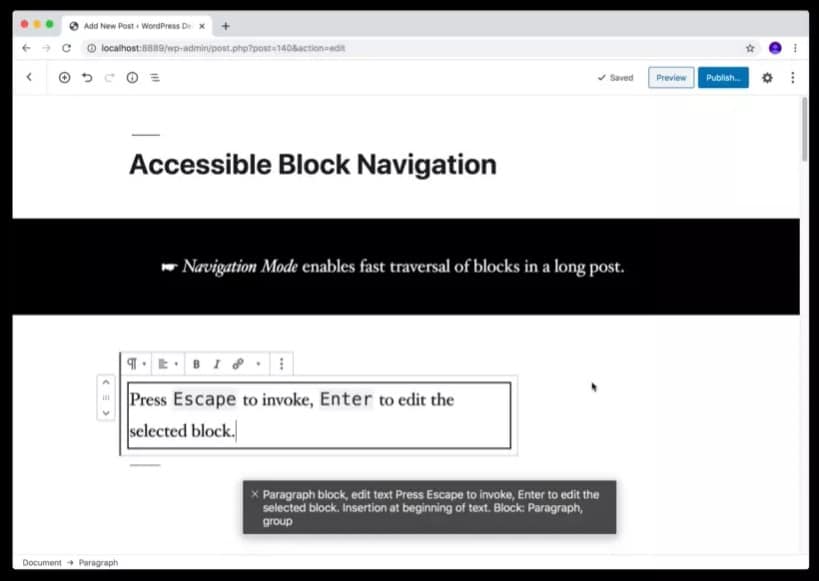Bookmark this page with the star
Viewport: 819px width, 581px height.
(x=750, y=48)
